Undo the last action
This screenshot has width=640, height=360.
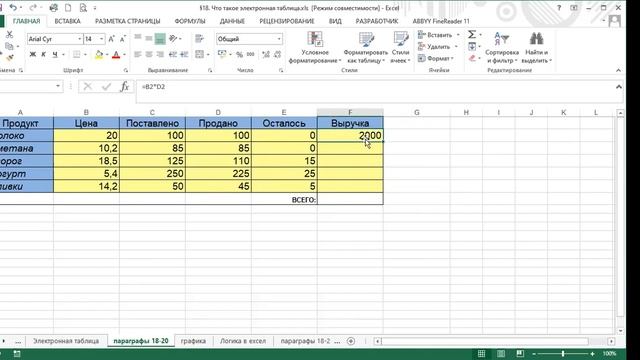[13, 7]
